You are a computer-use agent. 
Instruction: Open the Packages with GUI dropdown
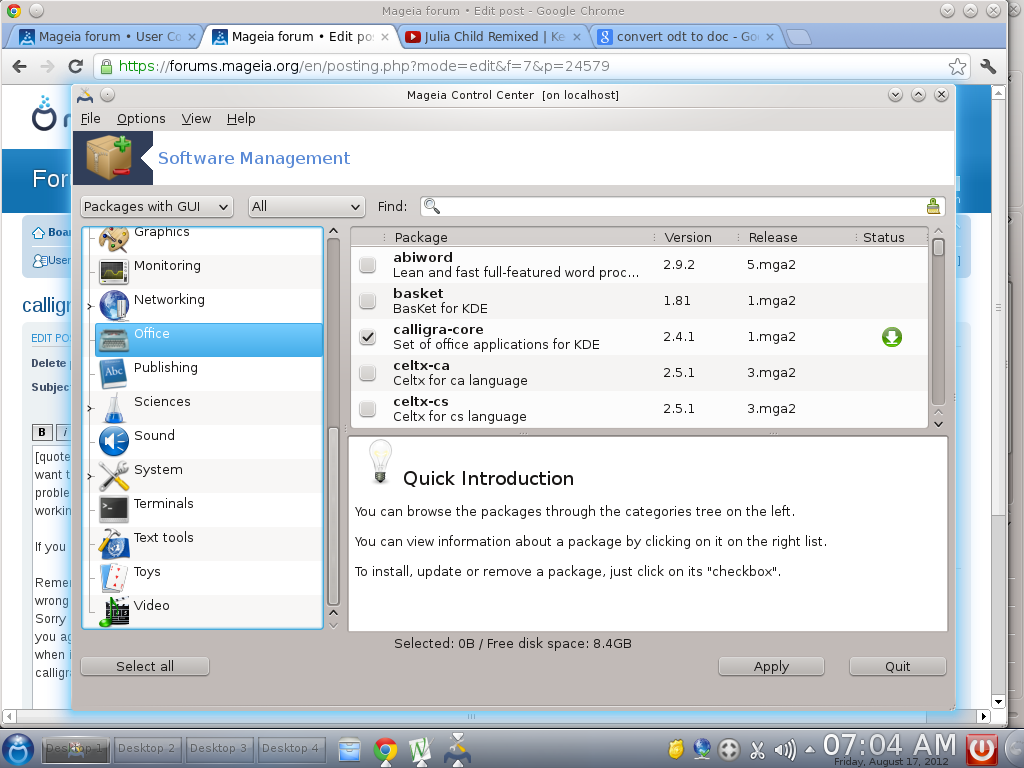pos(157,206)
